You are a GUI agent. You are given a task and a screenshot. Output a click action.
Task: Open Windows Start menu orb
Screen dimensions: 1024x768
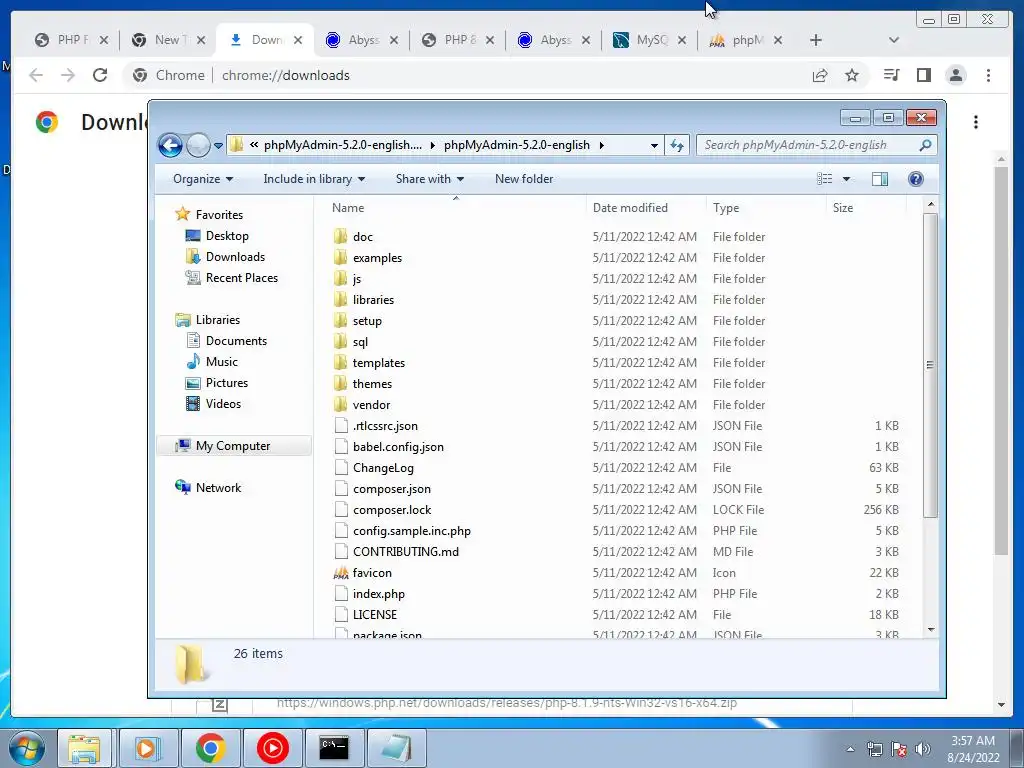[27, 748]
